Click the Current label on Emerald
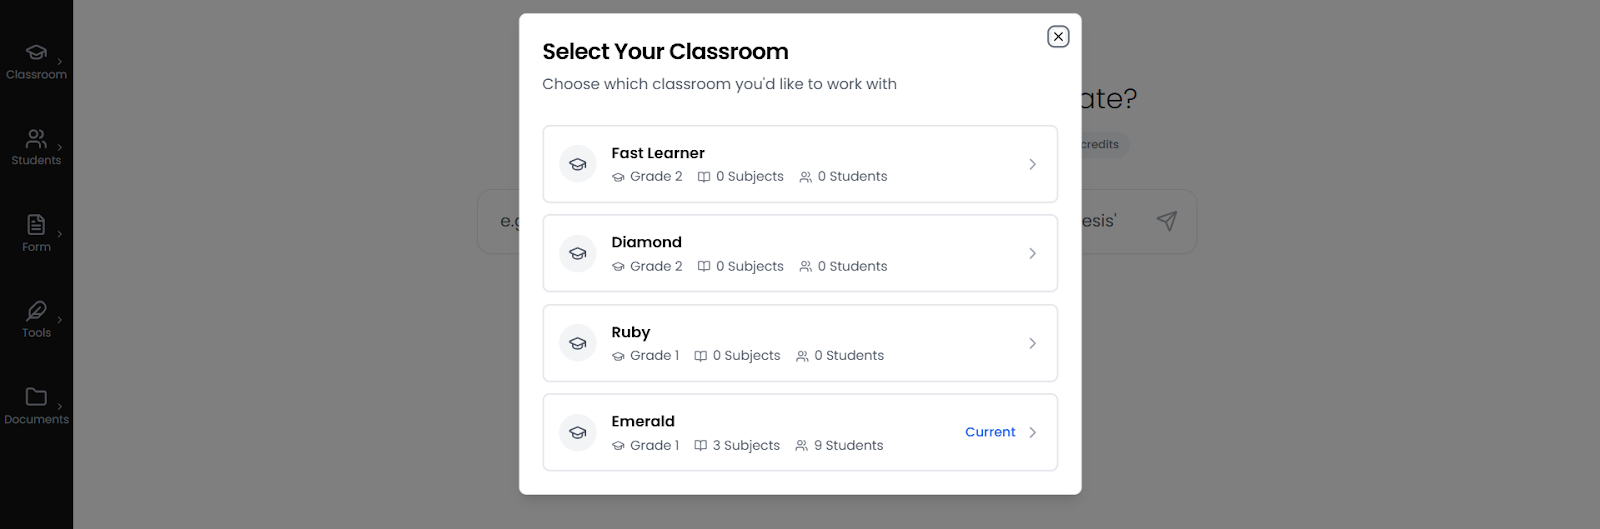The image size is (1600, 529). tap(990, 432)
